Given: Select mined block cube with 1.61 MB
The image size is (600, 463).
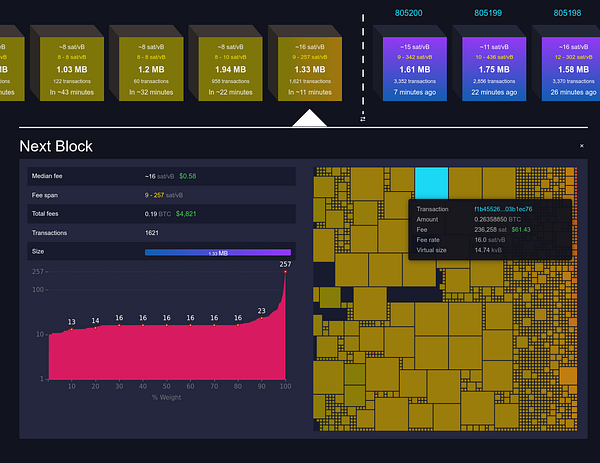Looking at the screenshot, I should (412, 65).
